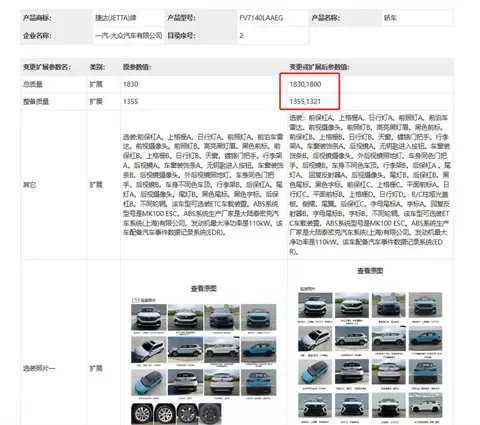Click the 变更扩展参数名: column header
This screenshot has height=425, width=480.
47,67
